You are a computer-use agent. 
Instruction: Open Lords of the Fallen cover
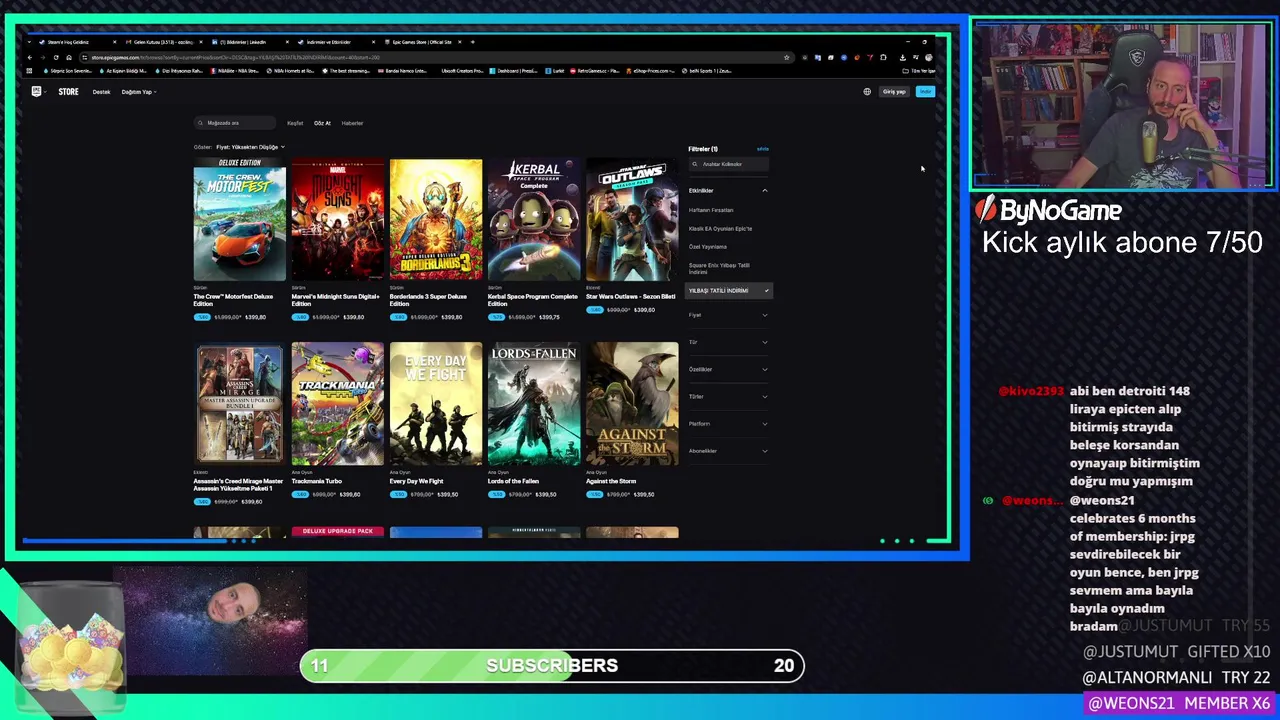pyautogui.click(x=534, y=404)
